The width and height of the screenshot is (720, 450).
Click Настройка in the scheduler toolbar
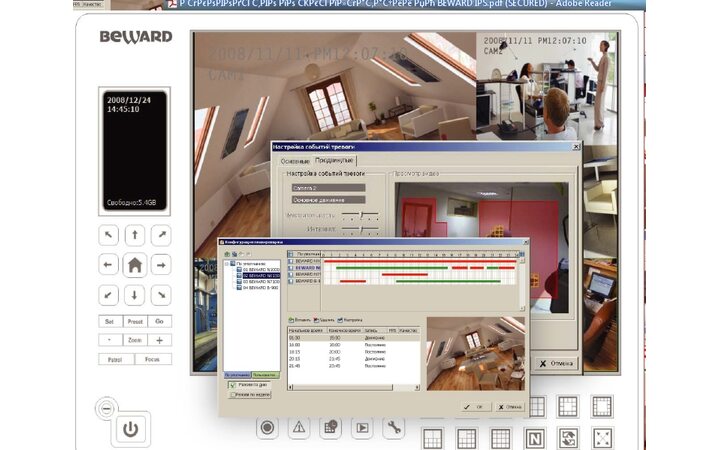(x=350, y=320)
